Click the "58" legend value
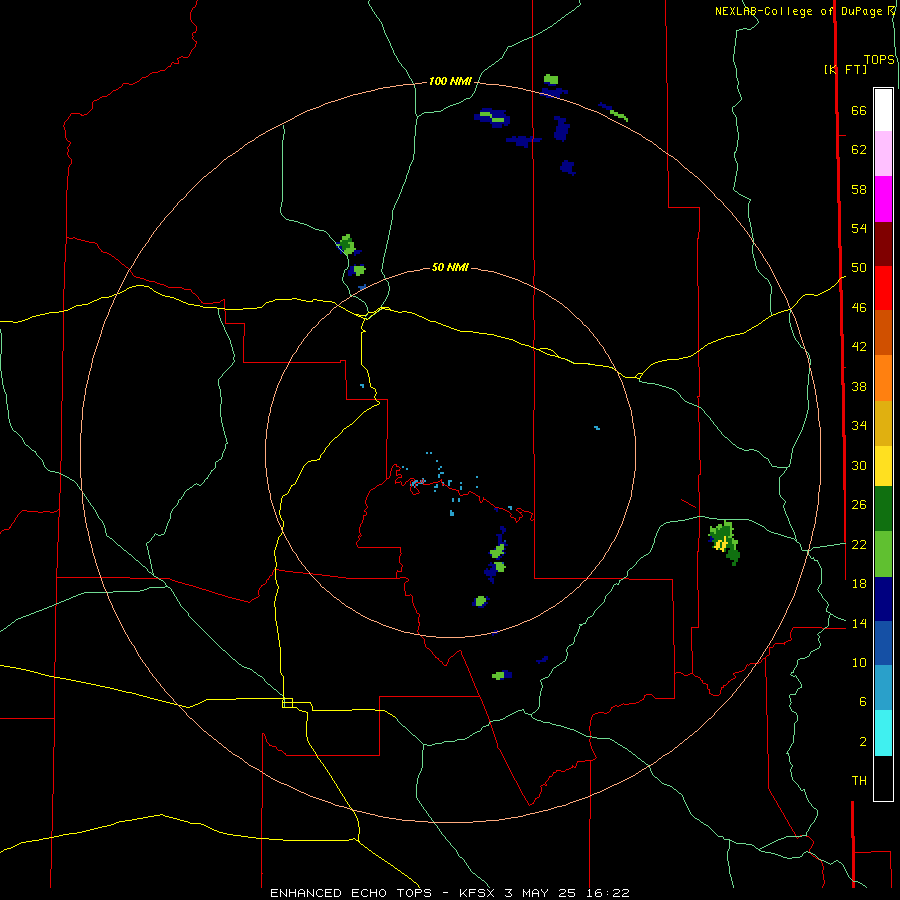 pos(859,189)
